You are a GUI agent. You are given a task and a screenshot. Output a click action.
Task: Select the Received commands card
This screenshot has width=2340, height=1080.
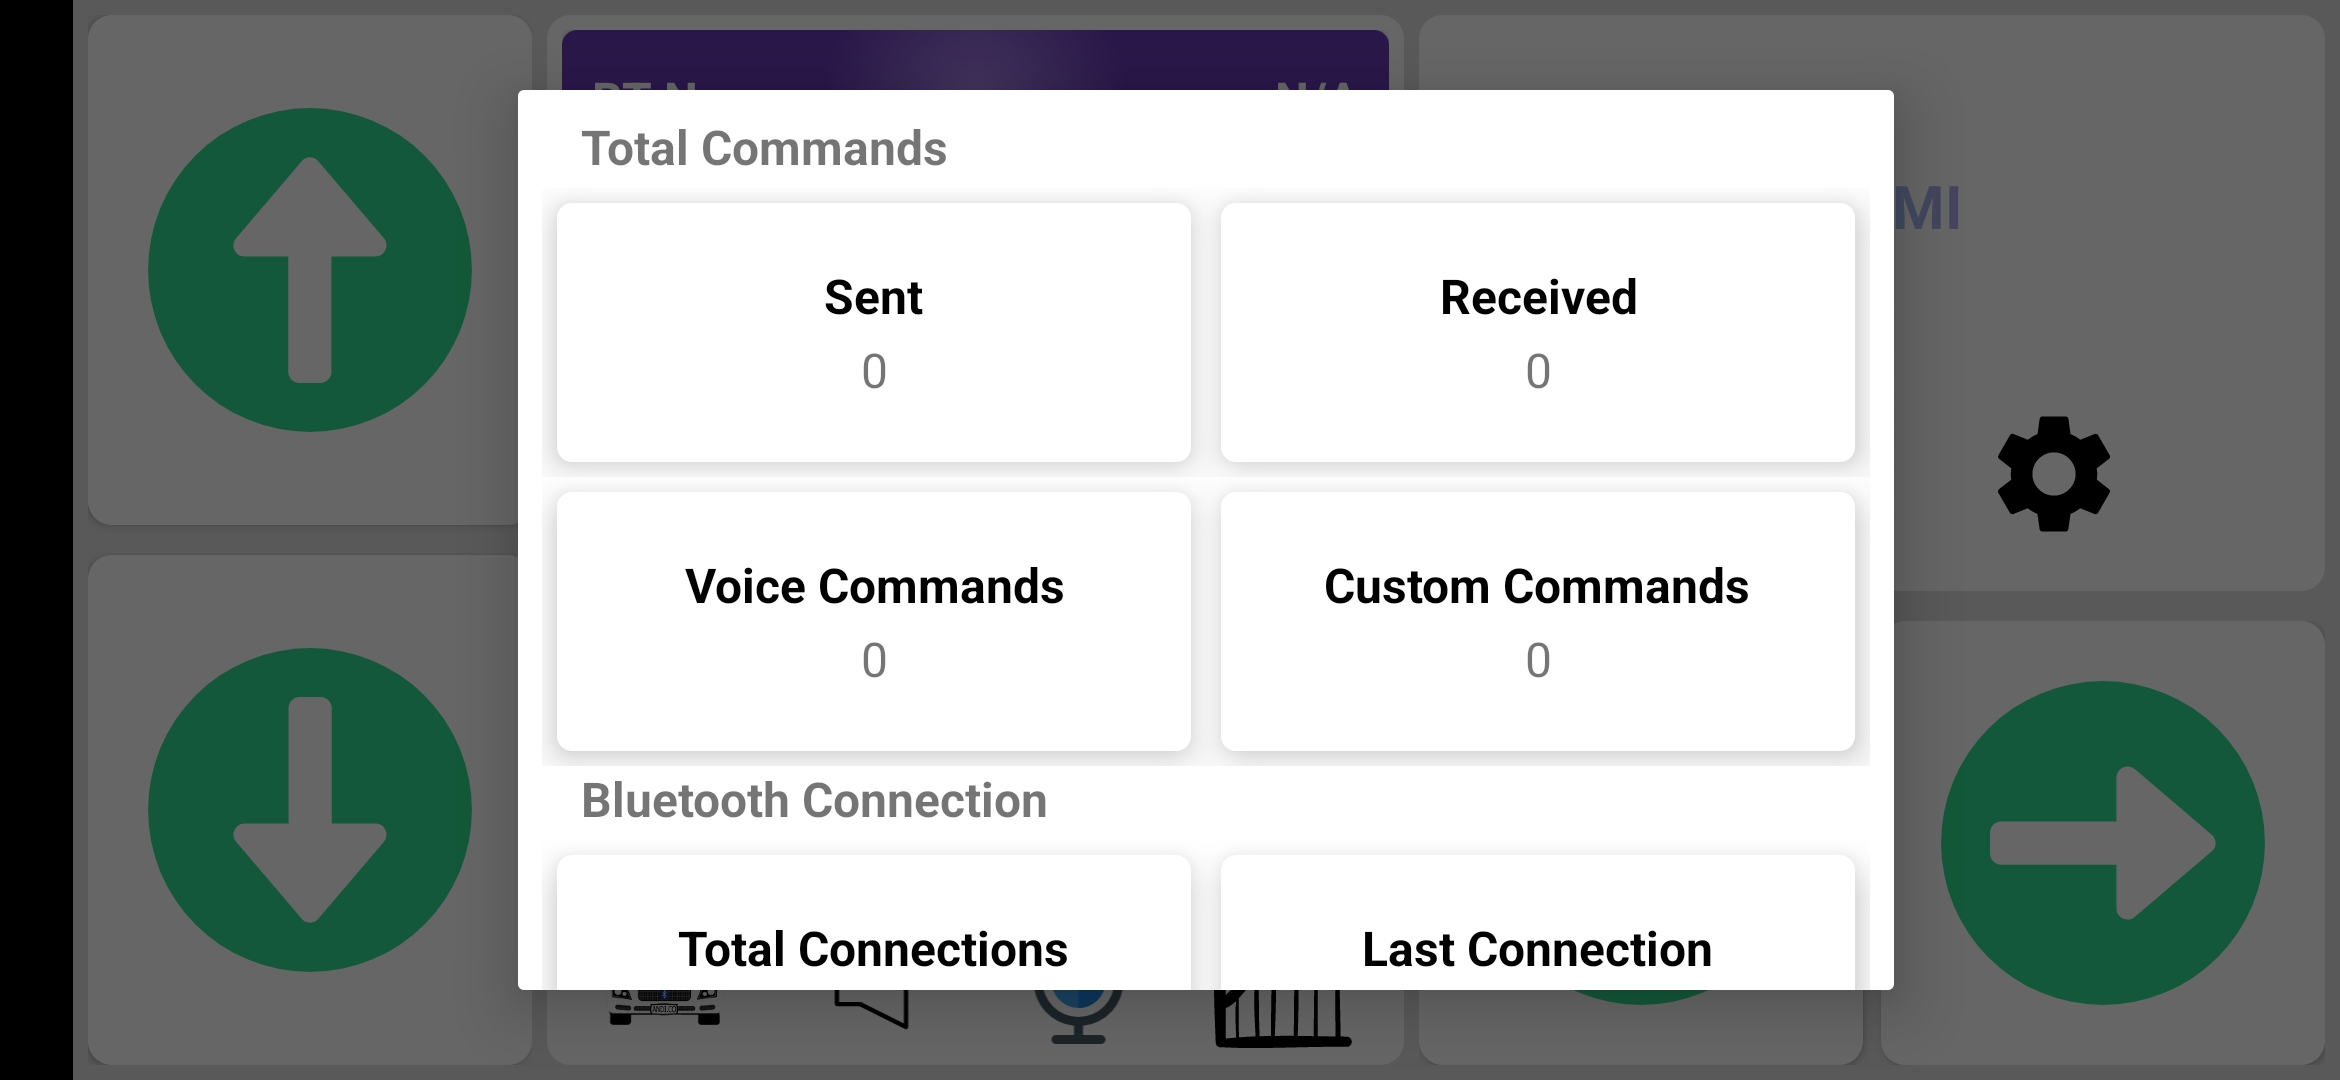1537,332
